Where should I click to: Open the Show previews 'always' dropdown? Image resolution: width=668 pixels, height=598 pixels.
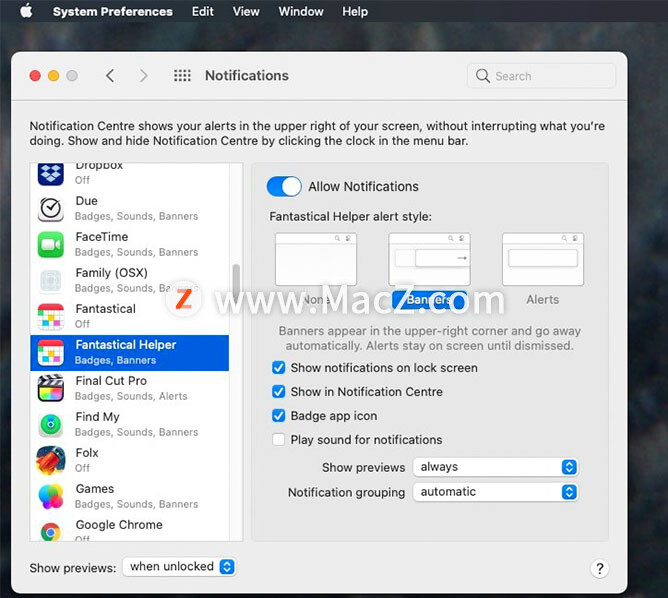click(495, 467)
